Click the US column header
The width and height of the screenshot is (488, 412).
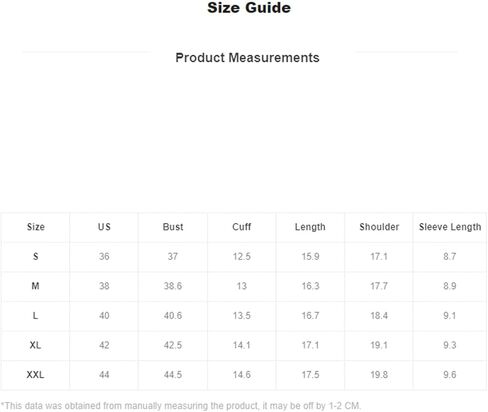104,227
